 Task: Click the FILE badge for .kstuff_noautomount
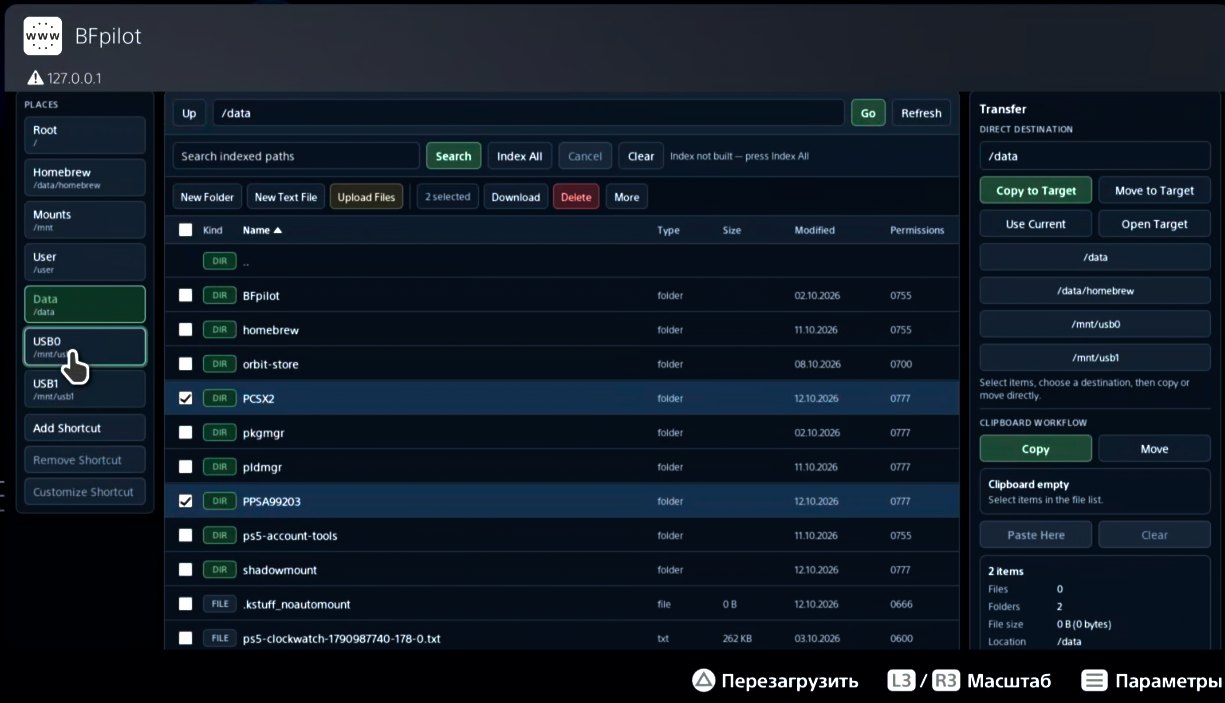(x=219, y=604)
